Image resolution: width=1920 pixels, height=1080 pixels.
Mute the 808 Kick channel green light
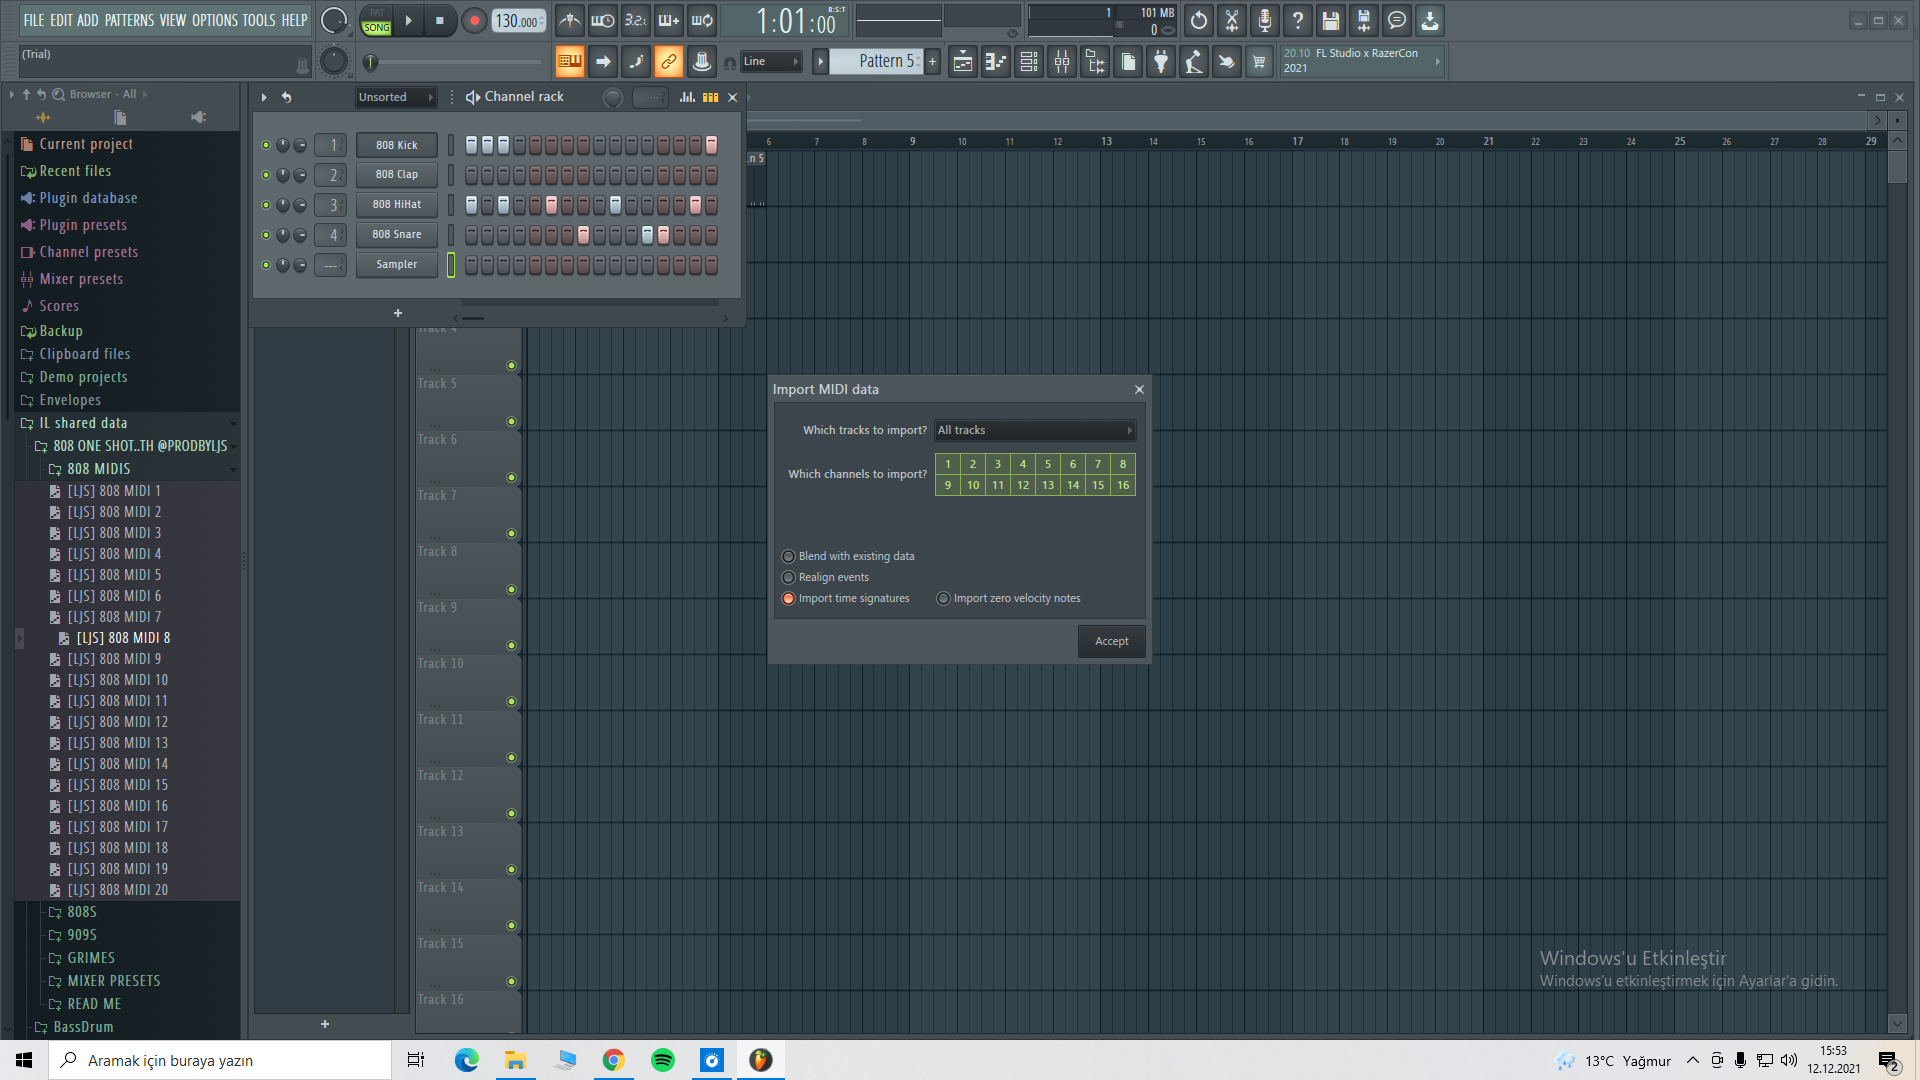(x=266, y=145)
